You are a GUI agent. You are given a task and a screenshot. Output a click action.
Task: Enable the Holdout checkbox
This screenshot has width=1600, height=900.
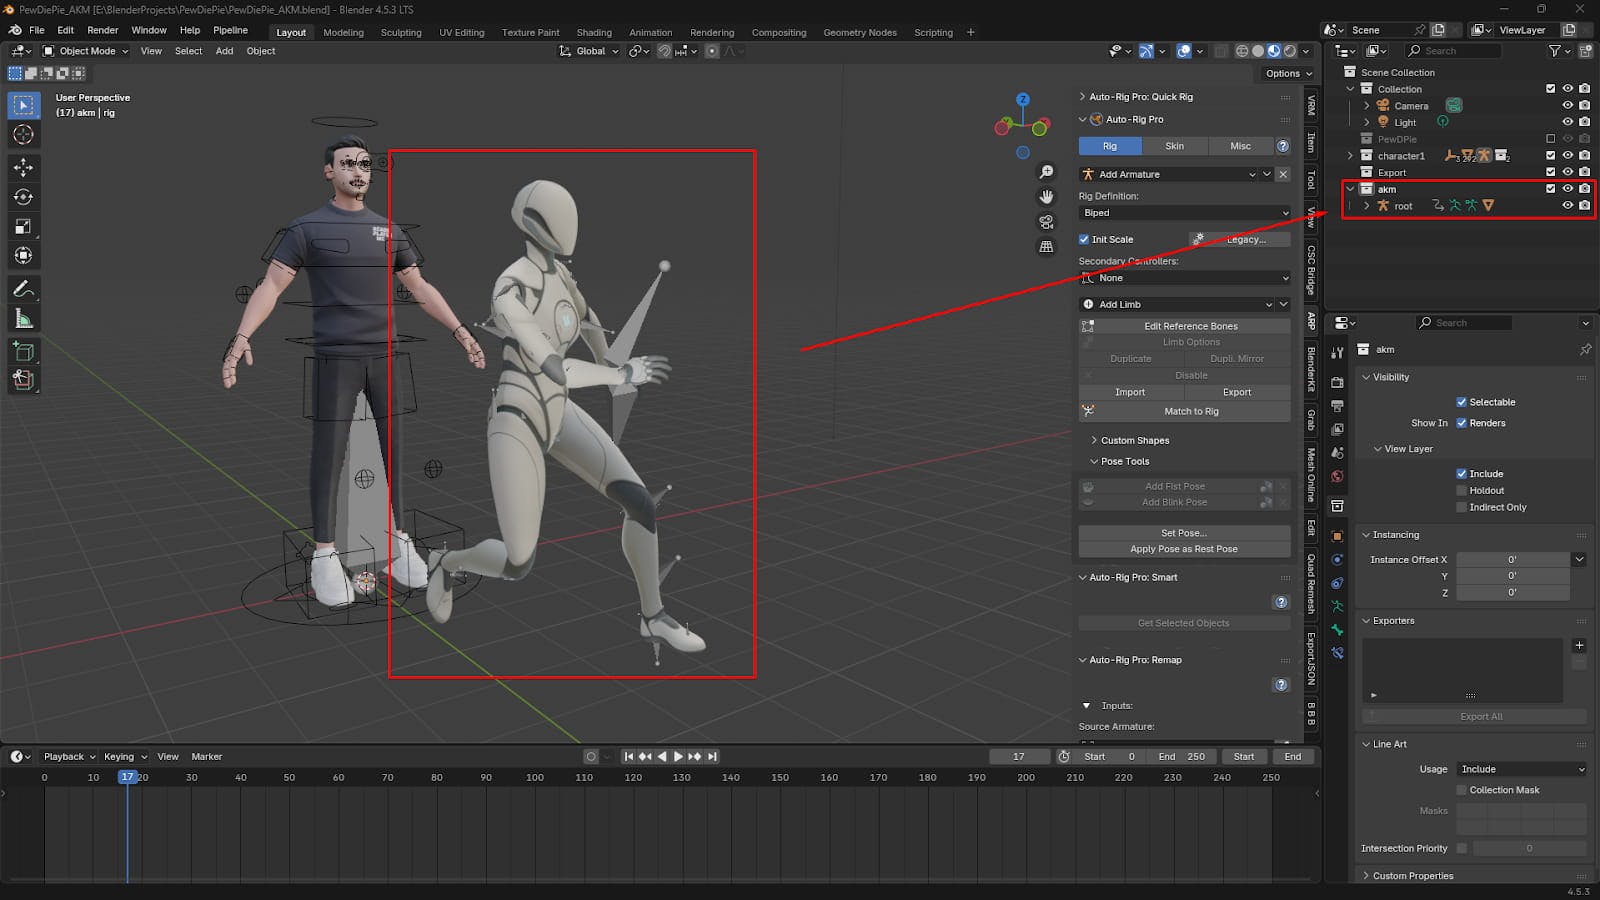tap(1461, 490)
